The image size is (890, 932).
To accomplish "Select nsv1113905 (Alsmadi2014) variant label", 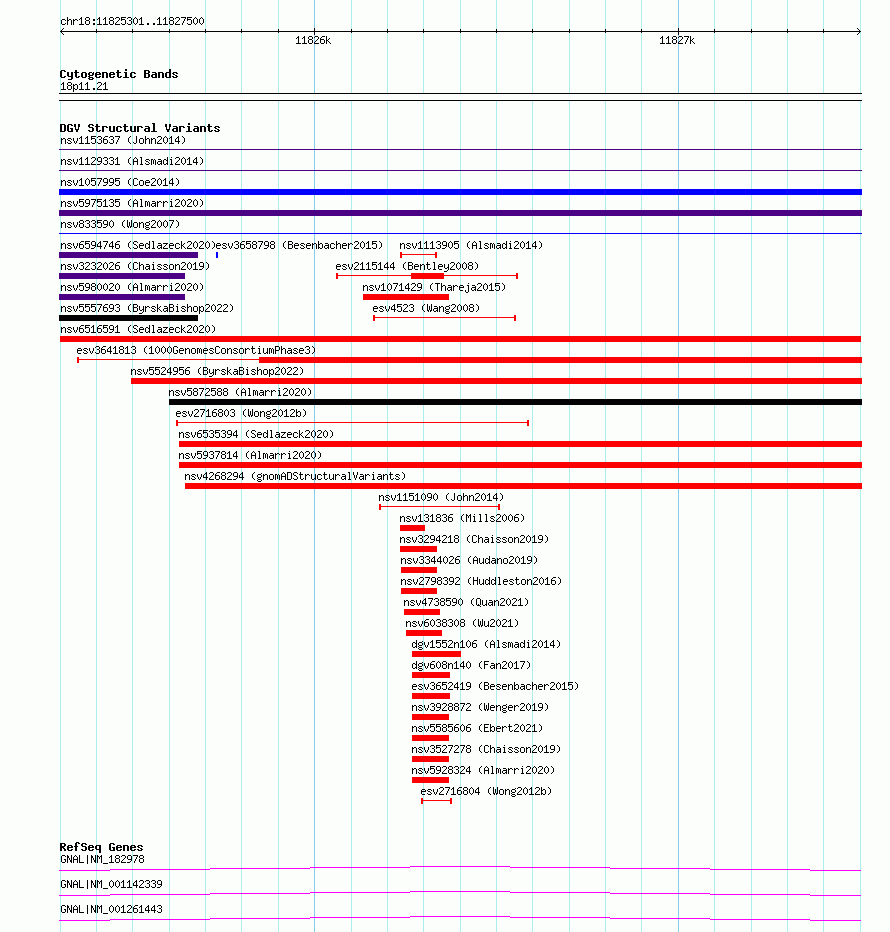I will click(x=471, y=245).
